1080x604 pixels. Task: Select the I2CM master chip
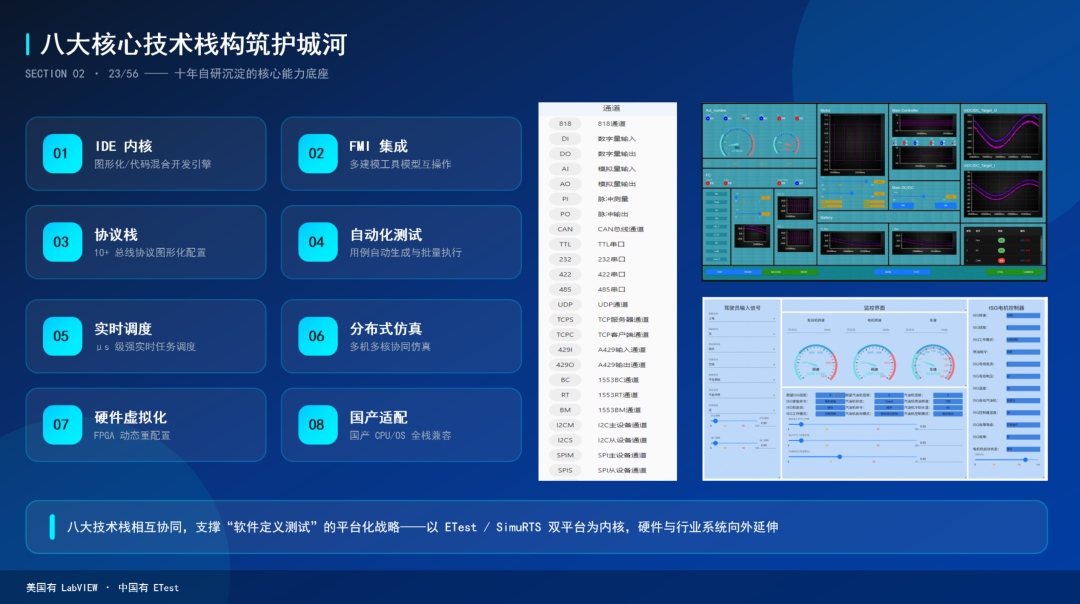click(x=565, y=425)
